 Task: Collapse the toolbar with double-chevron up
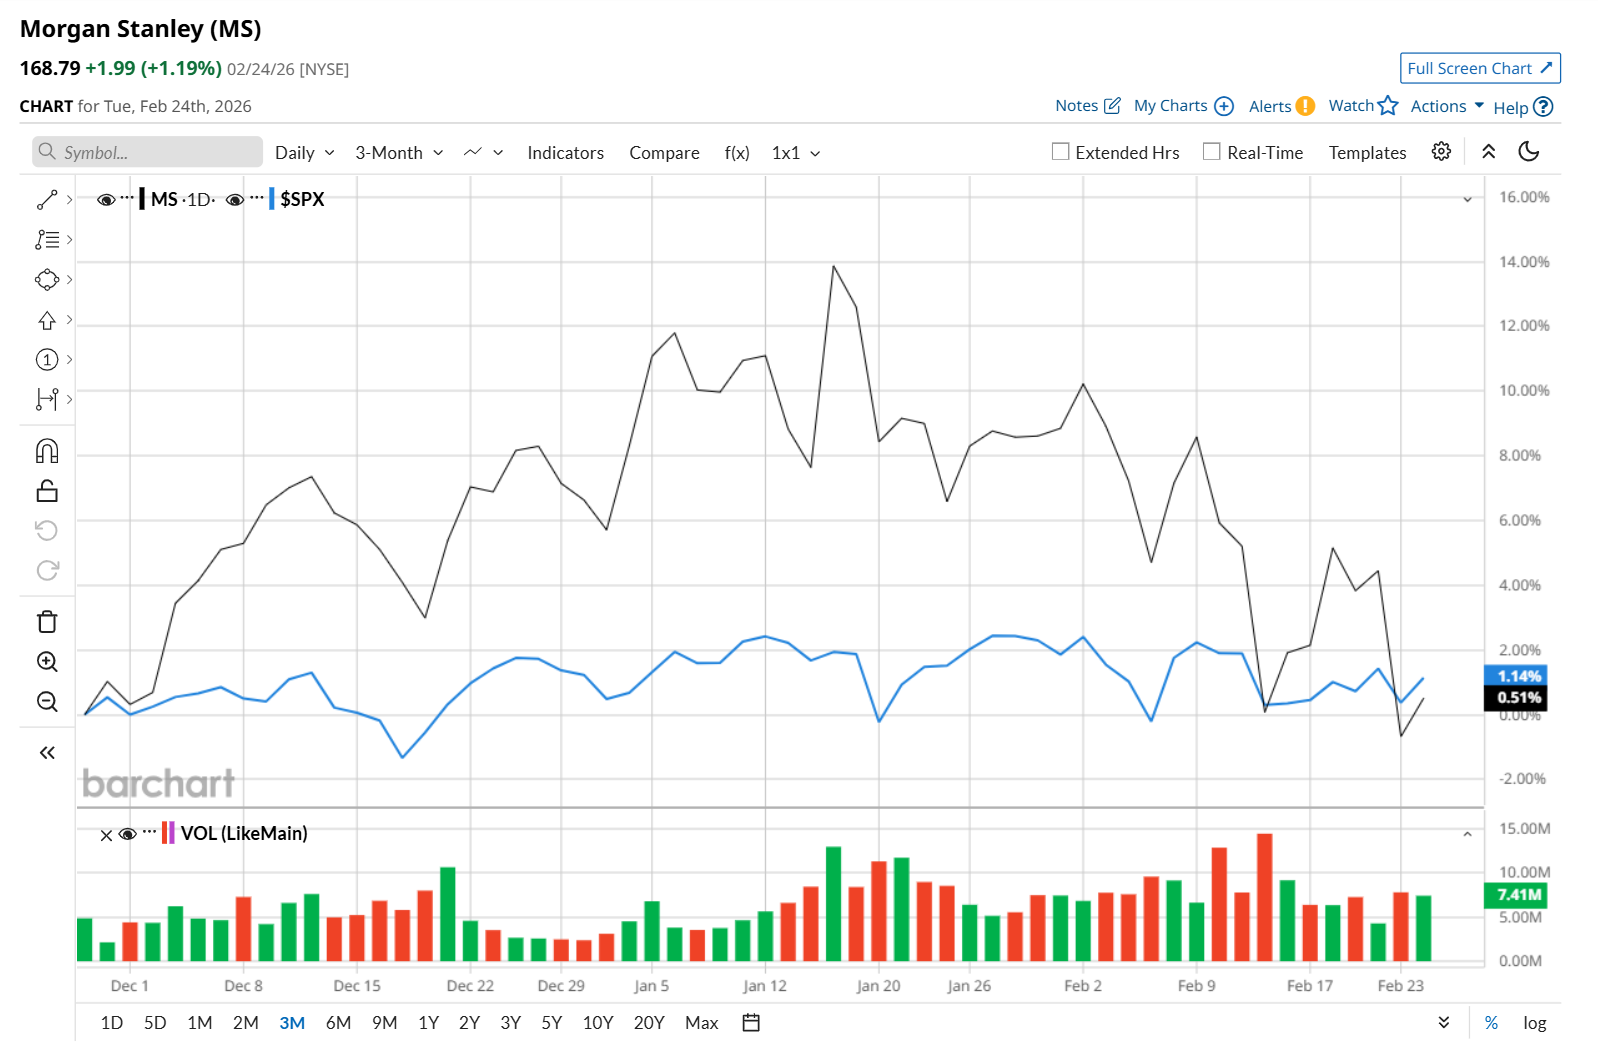tap(1488, 151)
